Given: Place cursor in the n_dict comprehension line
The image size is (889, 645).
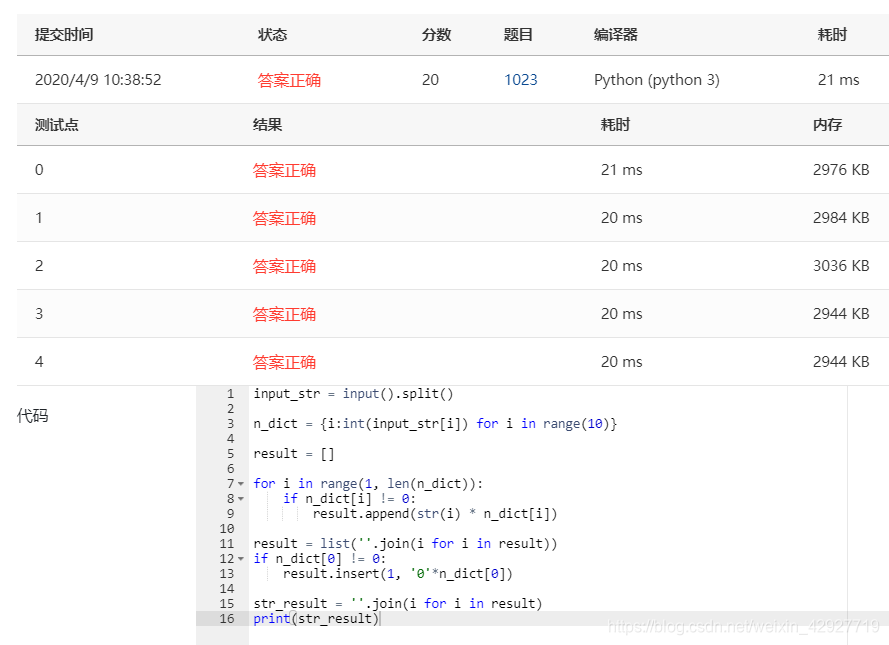Looking at the screenshot, I should pos(435,424).
